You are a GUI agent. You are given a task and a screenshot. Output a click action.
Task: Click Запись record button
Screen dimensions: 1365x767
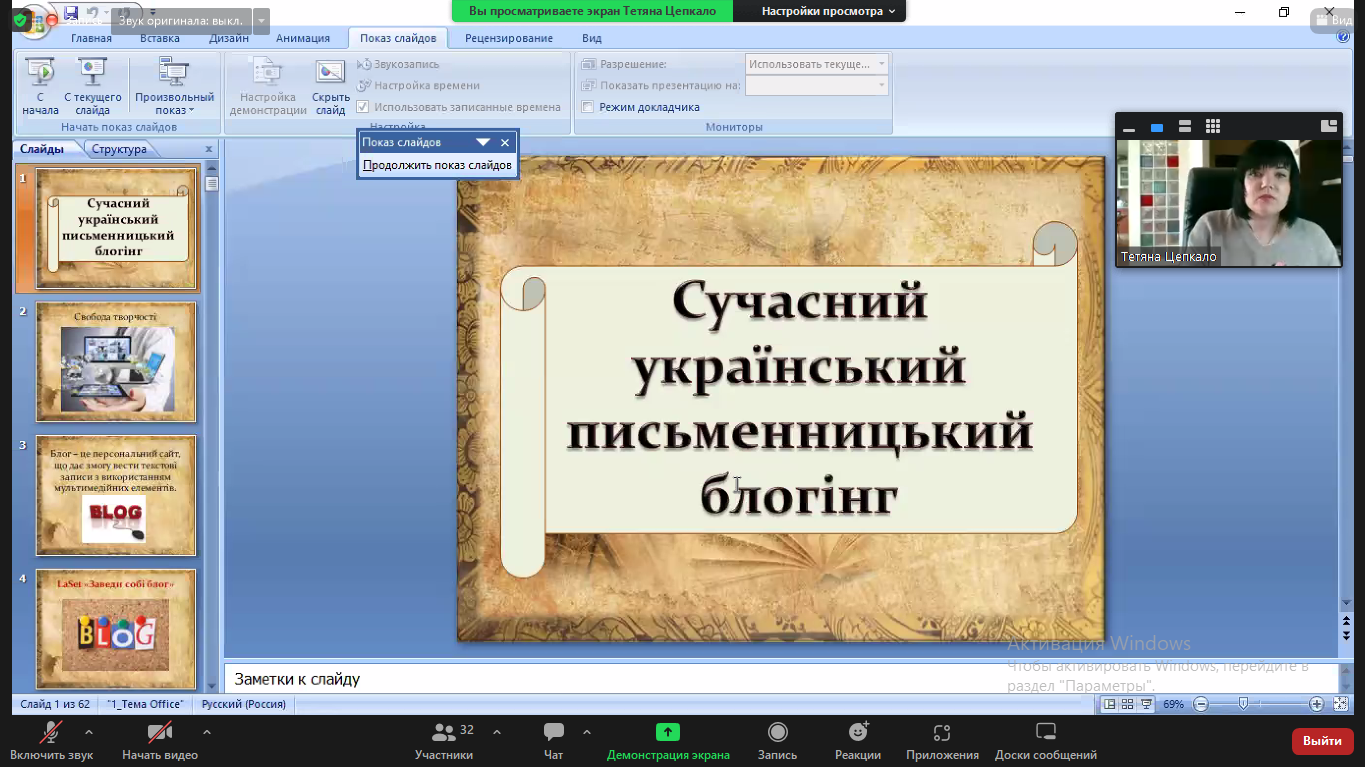point(777,741)
